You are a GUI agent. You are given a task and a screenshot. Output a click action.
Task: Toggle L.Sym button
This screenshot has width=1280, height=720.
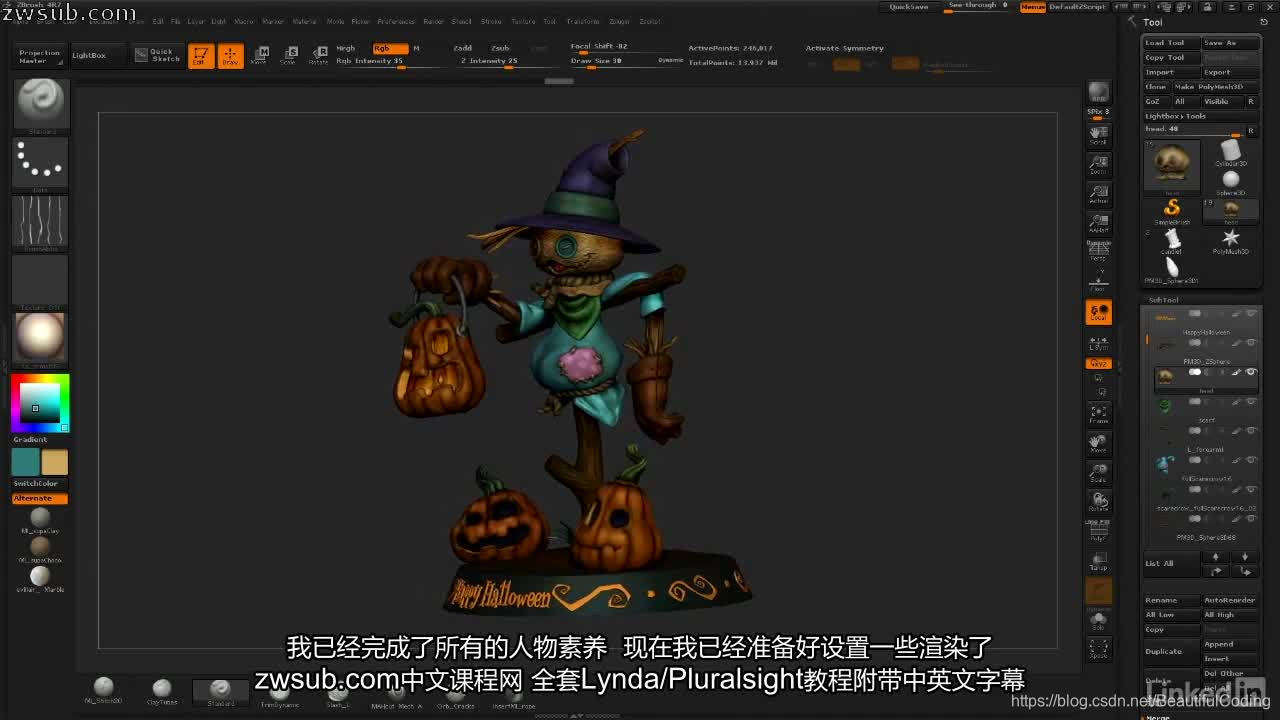1098,342
